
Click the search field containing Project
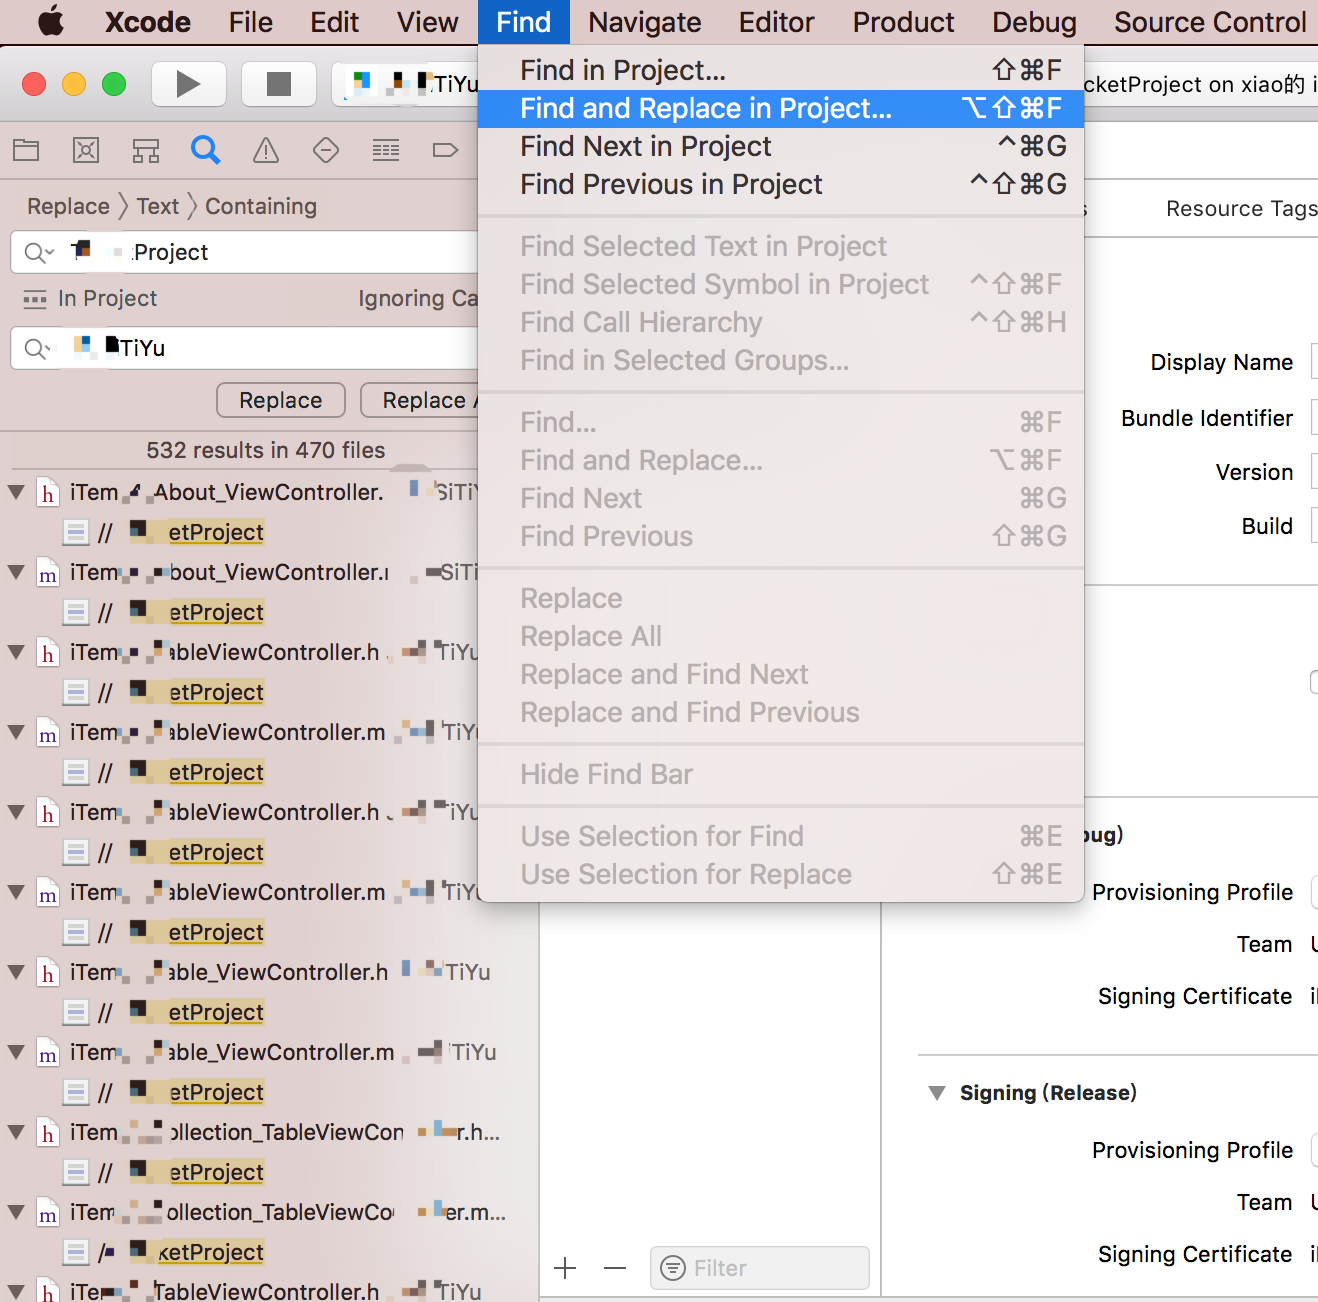(245, 252)
